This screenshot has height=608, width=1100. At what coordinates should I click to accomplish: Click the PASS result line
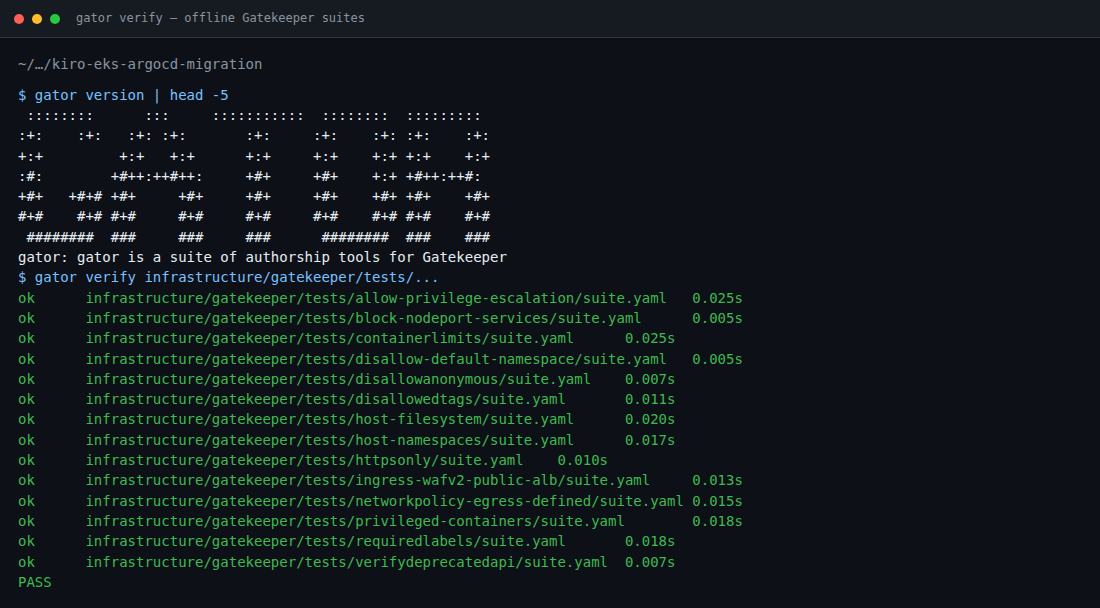(x=35, y=582)
